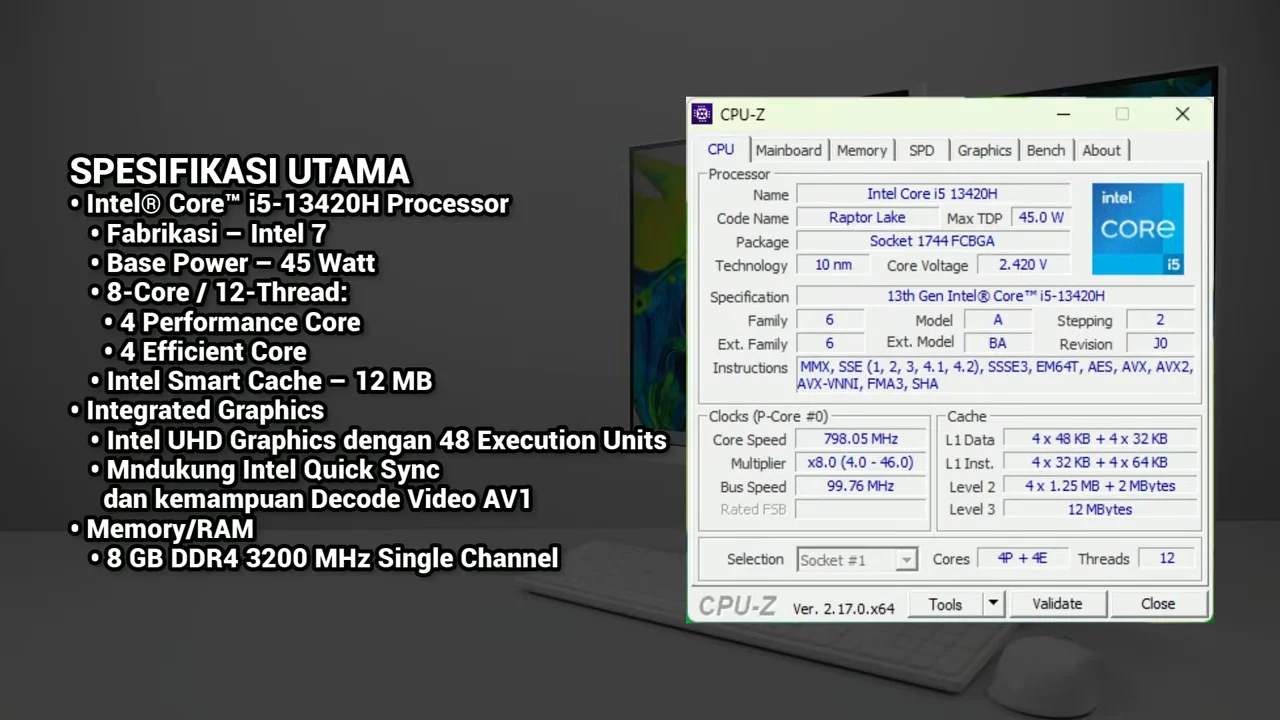Switch to the Mainboard tab
This screenshot has width=1280, height=720.
point(788,150)
